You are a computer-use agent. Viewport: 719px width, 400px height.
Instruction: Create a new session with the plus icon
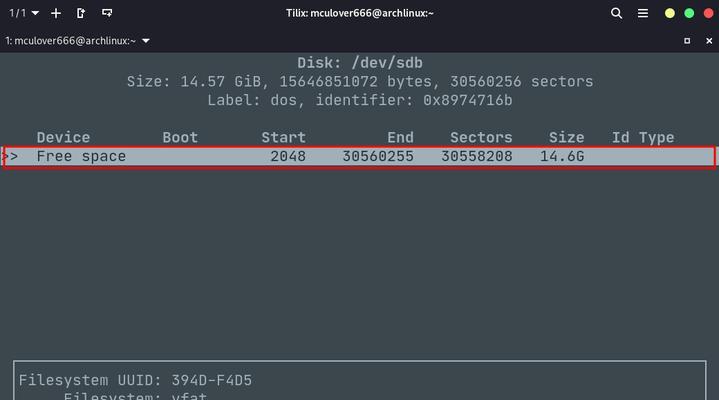[x=56, y=13]
